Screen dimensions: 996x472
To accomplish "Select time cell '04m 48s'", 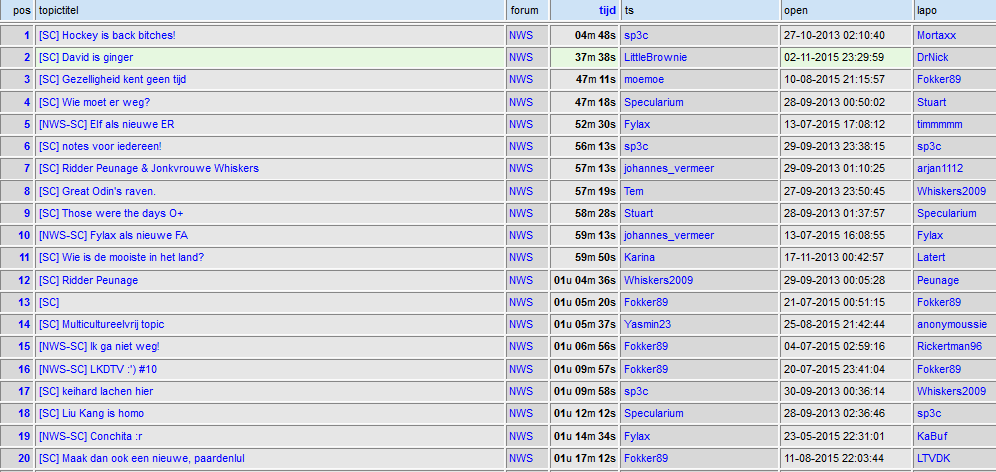I will pos(595,36).
